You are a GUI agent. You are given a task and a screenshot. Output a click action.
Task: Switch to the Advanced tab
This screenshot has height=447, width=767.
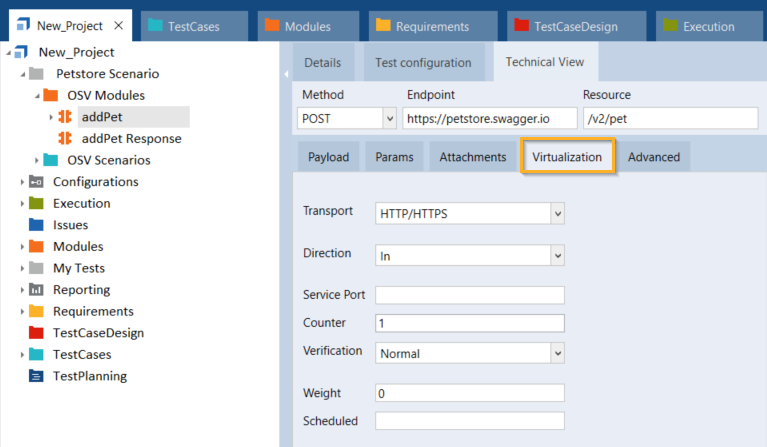[653, 157]
